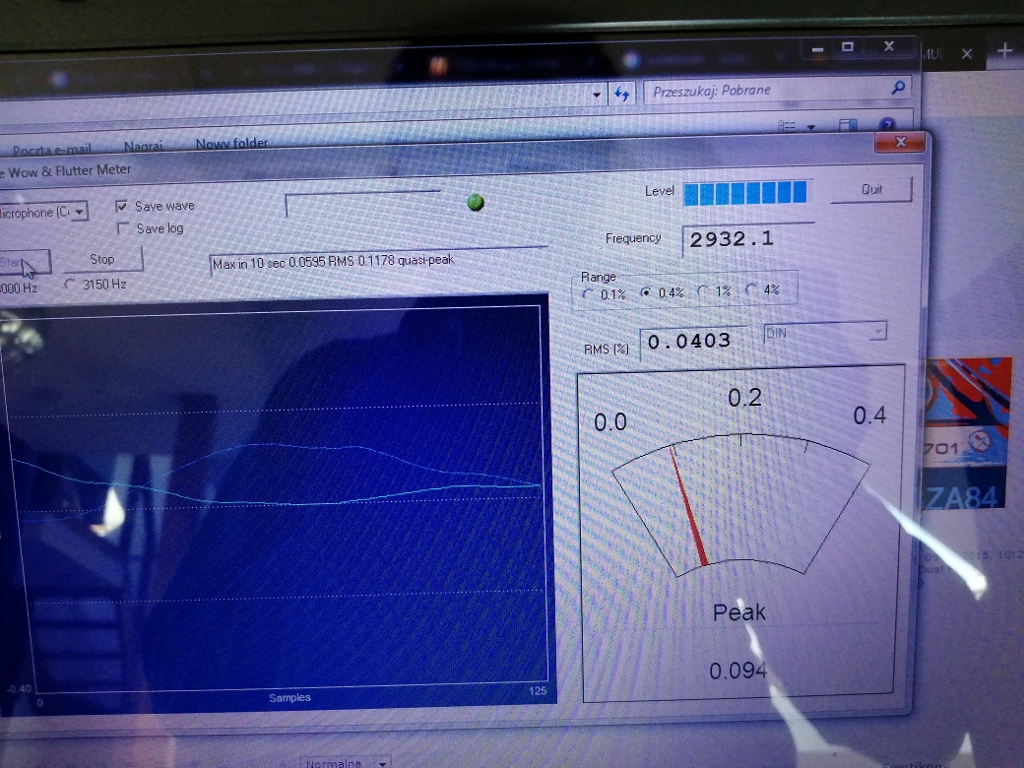
Task: Click the change view icon in Explorer toolbar
Action: click(788, 127)
